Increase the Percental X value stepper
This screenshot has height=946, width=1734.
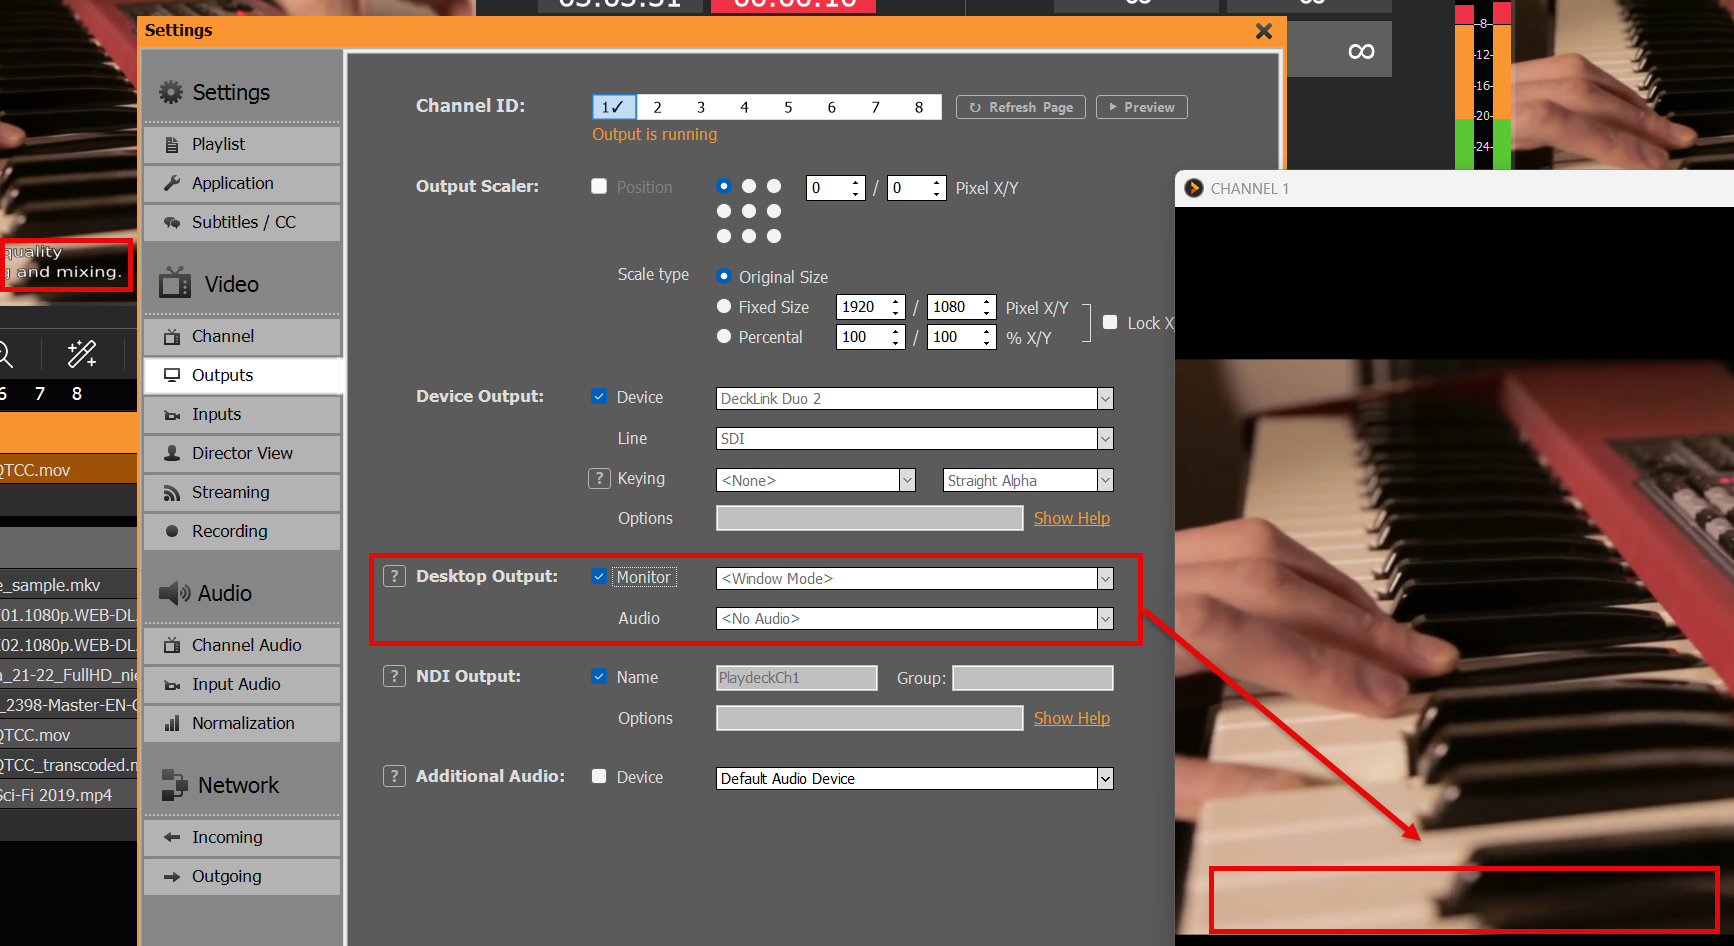[x=896, y=331]
